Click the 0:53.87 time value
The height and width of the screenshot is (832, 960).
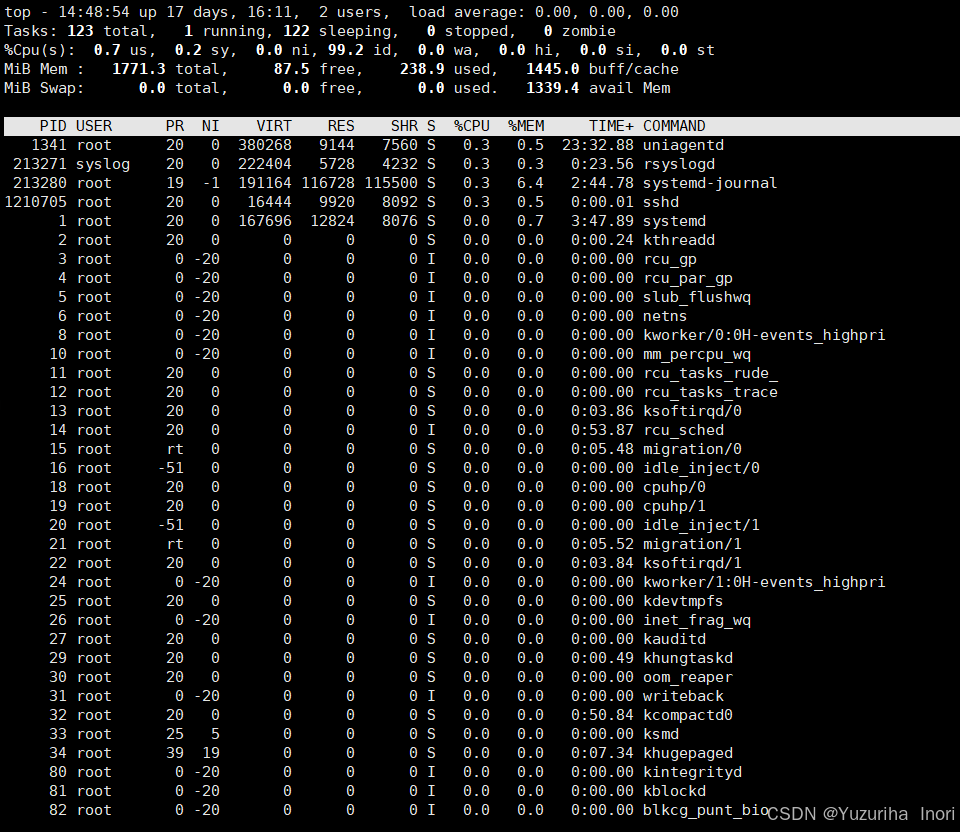tap(602, 430)
